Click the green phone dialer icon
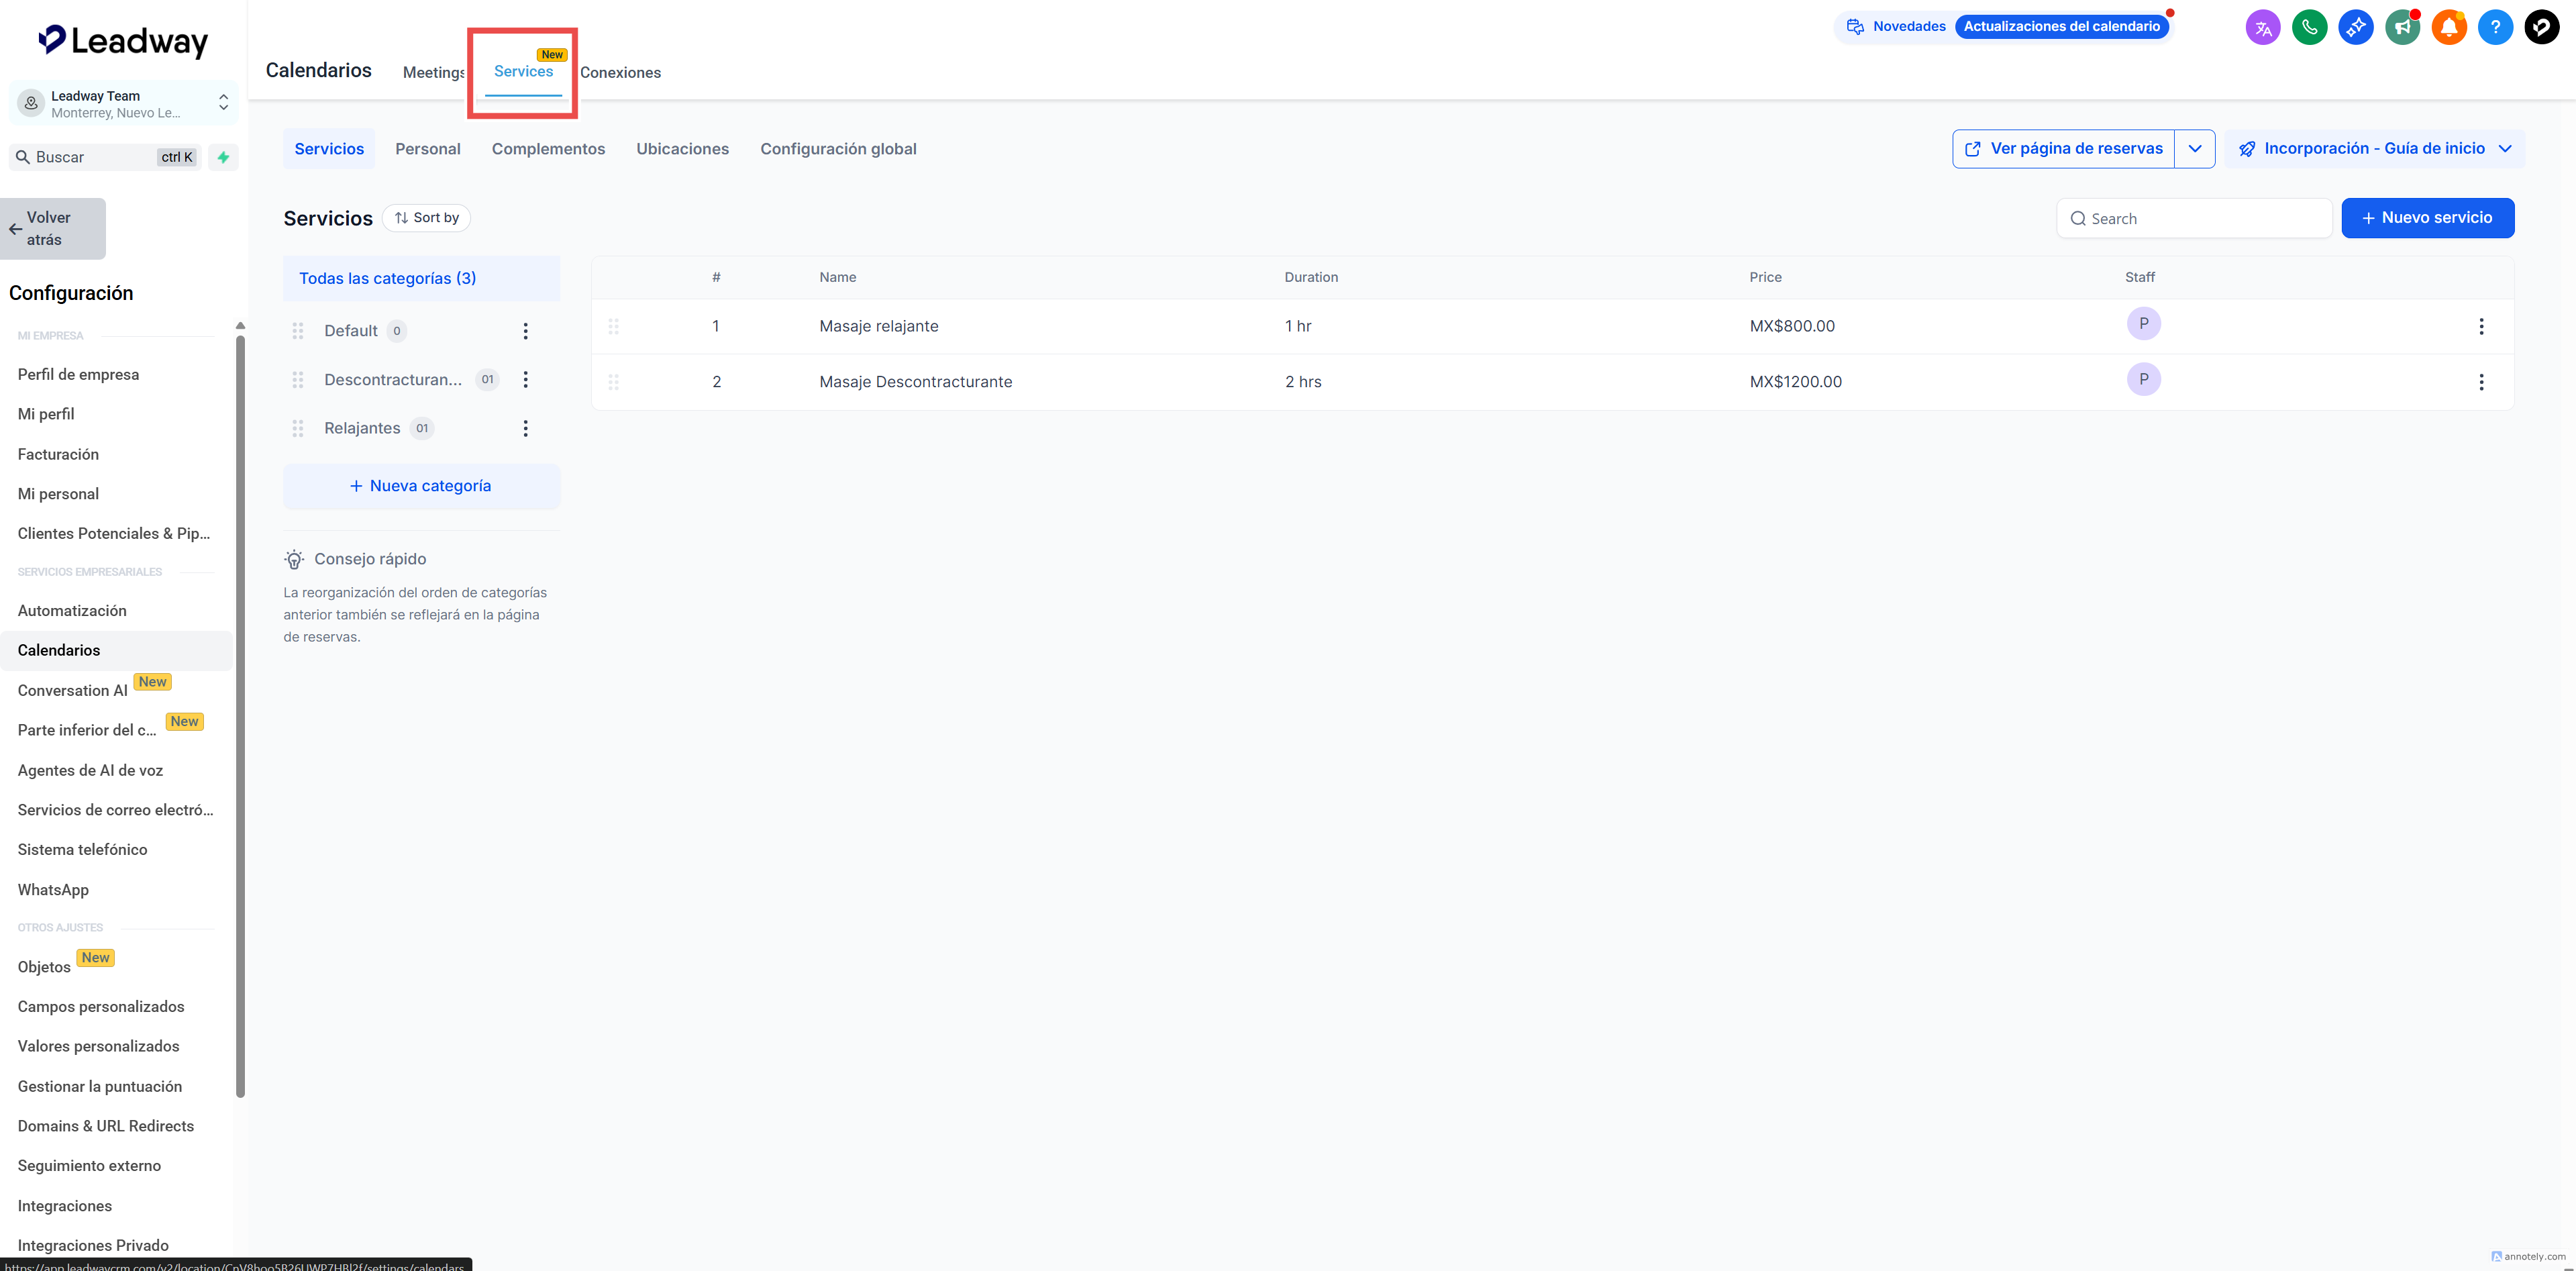 click(x=2309, y=27)
